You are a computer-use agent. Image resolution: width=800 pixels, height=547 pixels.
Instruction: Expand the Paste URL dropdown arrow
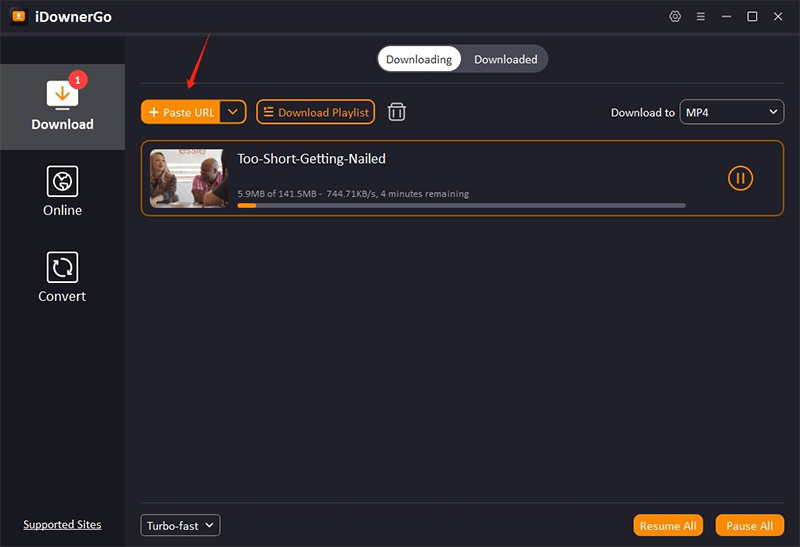(233, 112)
